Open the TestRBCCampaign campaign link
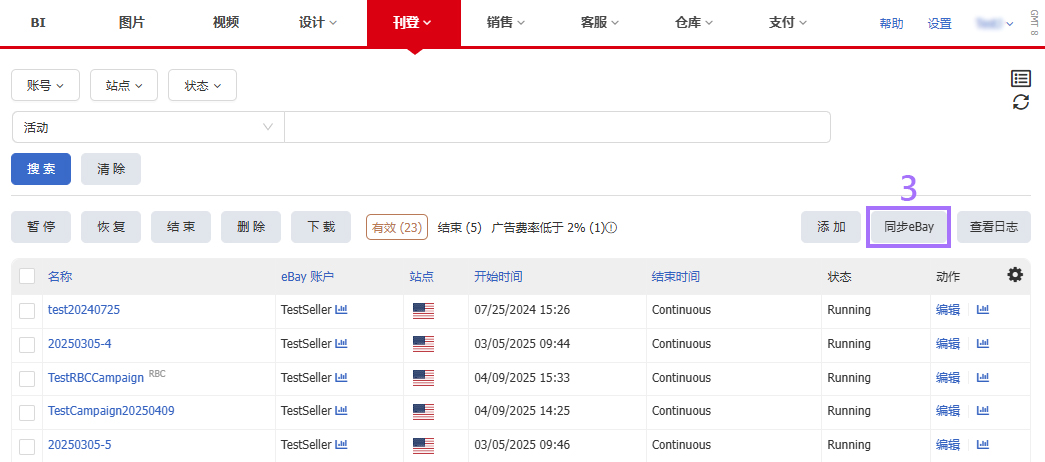Screen dimensions: 1045x462 tap(96, 377)
